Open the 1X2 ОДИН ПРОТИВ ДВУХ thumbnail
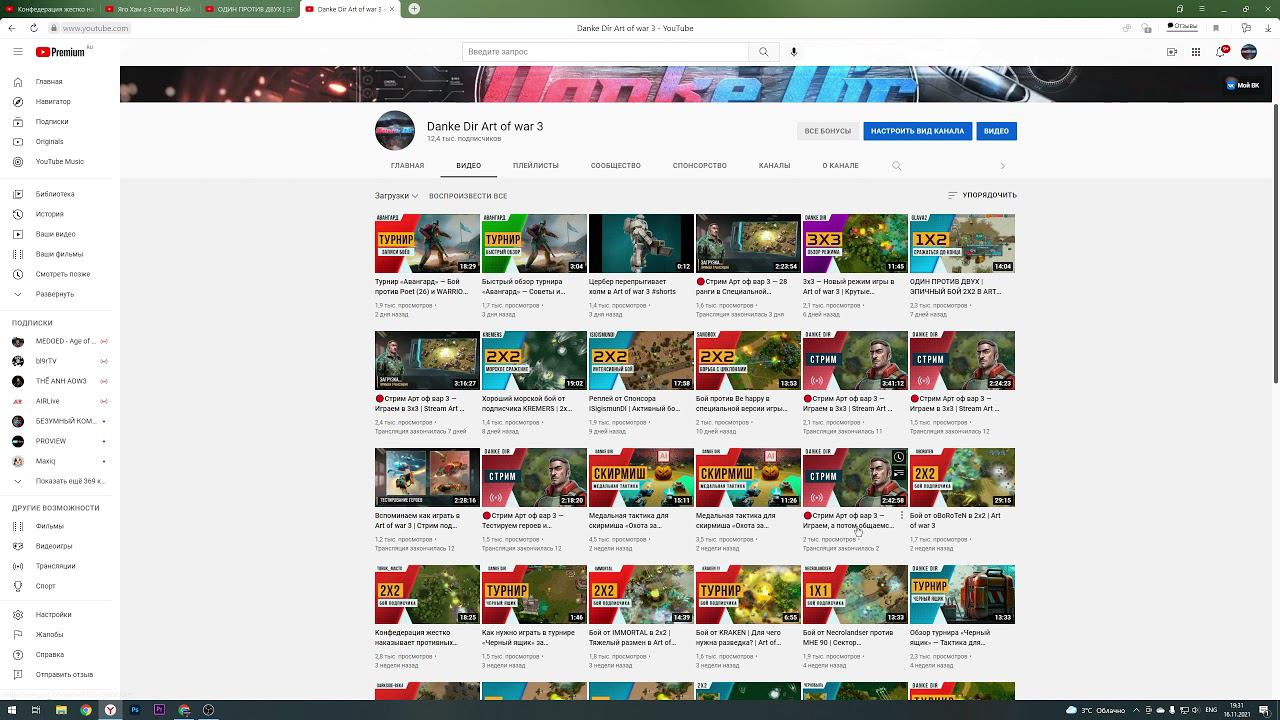Image resolution: width=1280 pixels, height=720 pixels. (962, 243)
